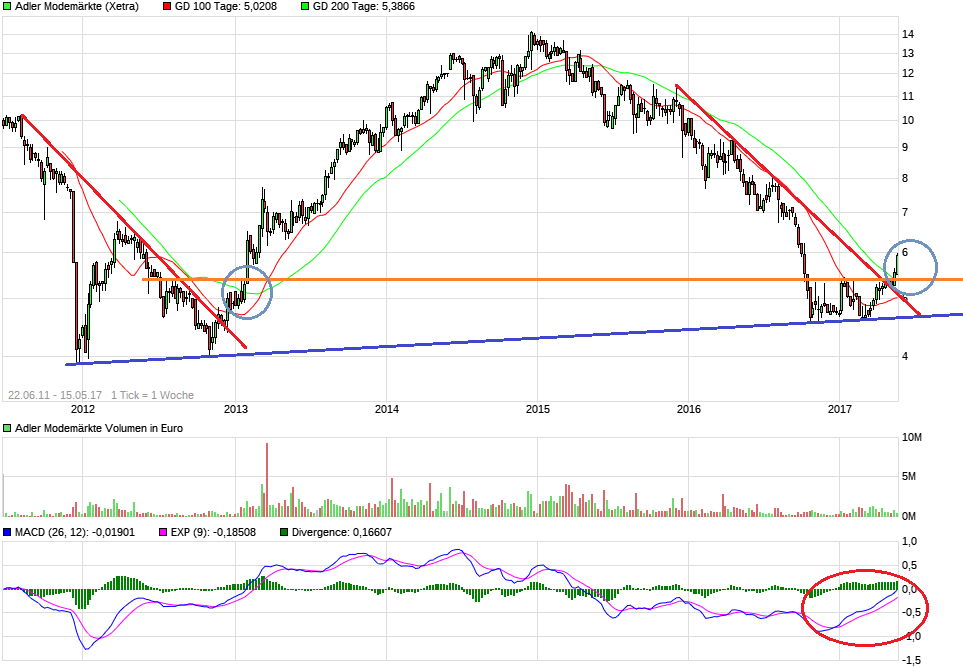
Task: Select the 2016 label on the time axis
Action: tap(689, 409)
